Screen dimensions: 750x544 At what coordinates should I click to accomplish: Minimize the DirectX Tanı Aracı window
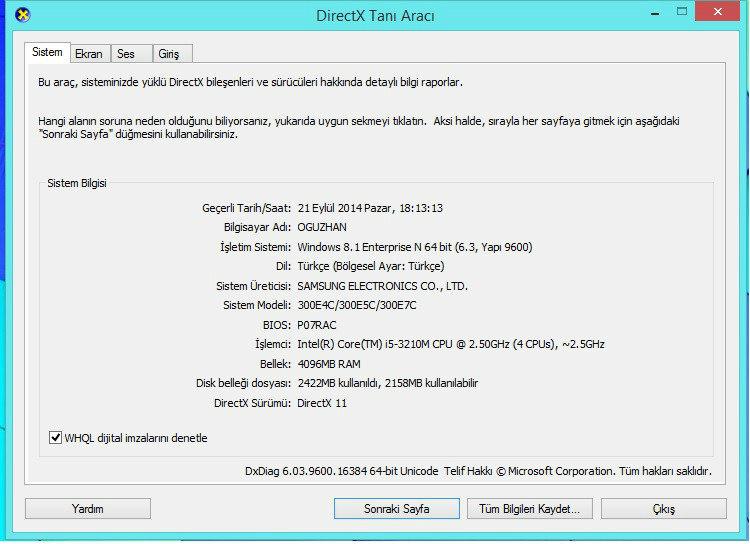(x=655, y=13)
